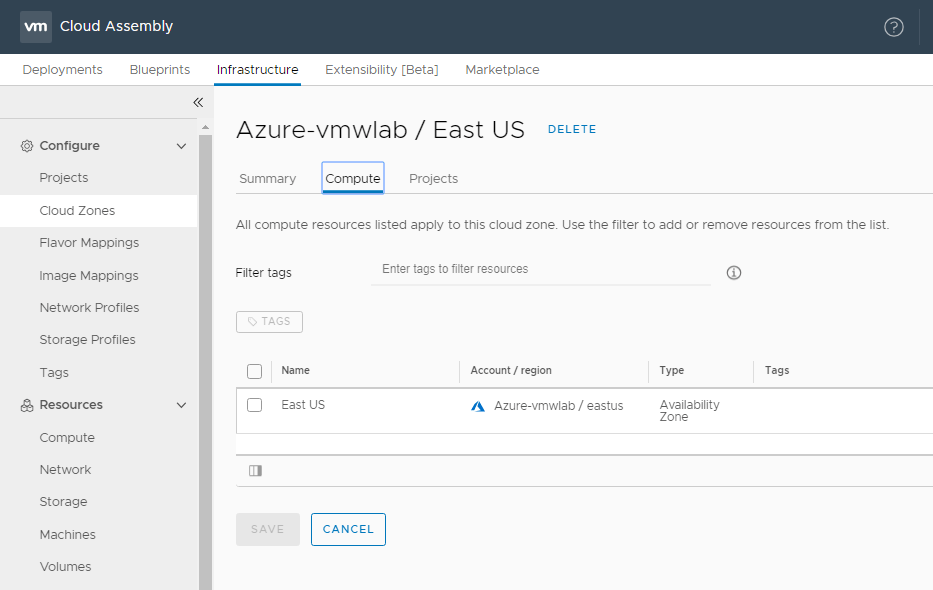Collapse sidebar with double chevron icon

[x=198, y=102]
